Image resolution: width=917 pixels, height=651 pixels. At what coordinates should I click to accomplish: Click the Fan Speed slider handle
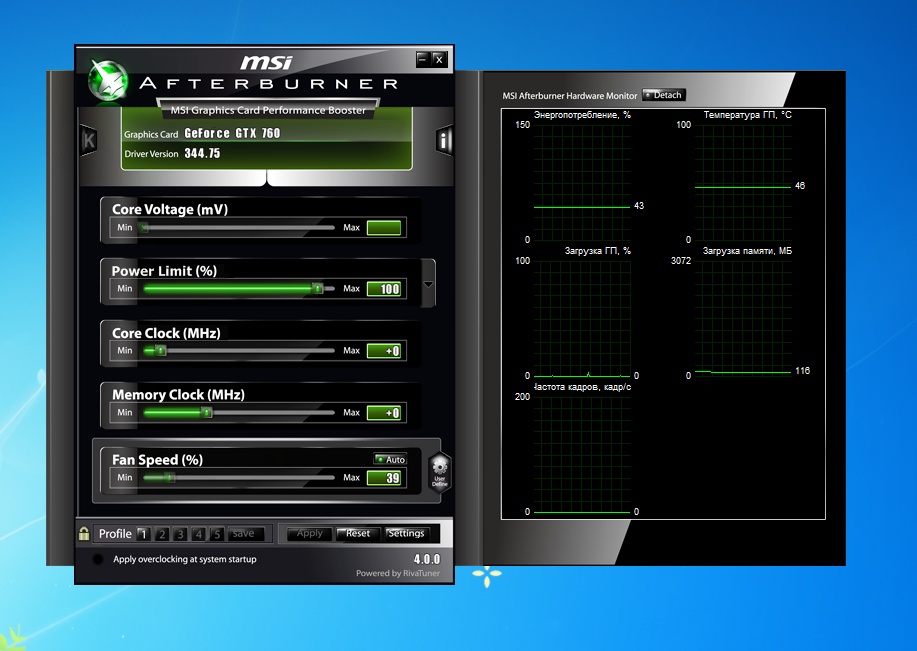[x=169, y=477]
